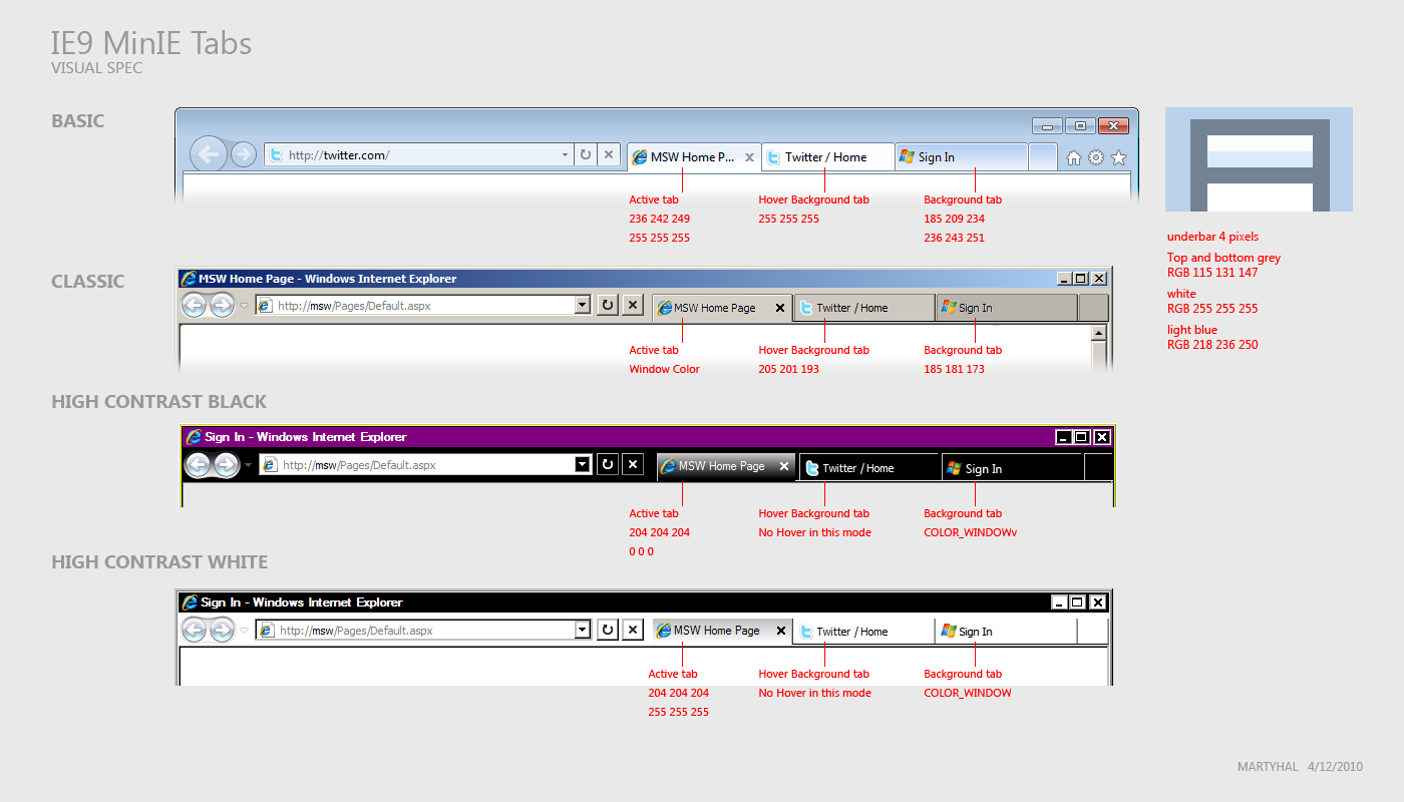
Task: Click Forward arrow in Basic browser
Action: pyautogui.click(x=243, y=154)
